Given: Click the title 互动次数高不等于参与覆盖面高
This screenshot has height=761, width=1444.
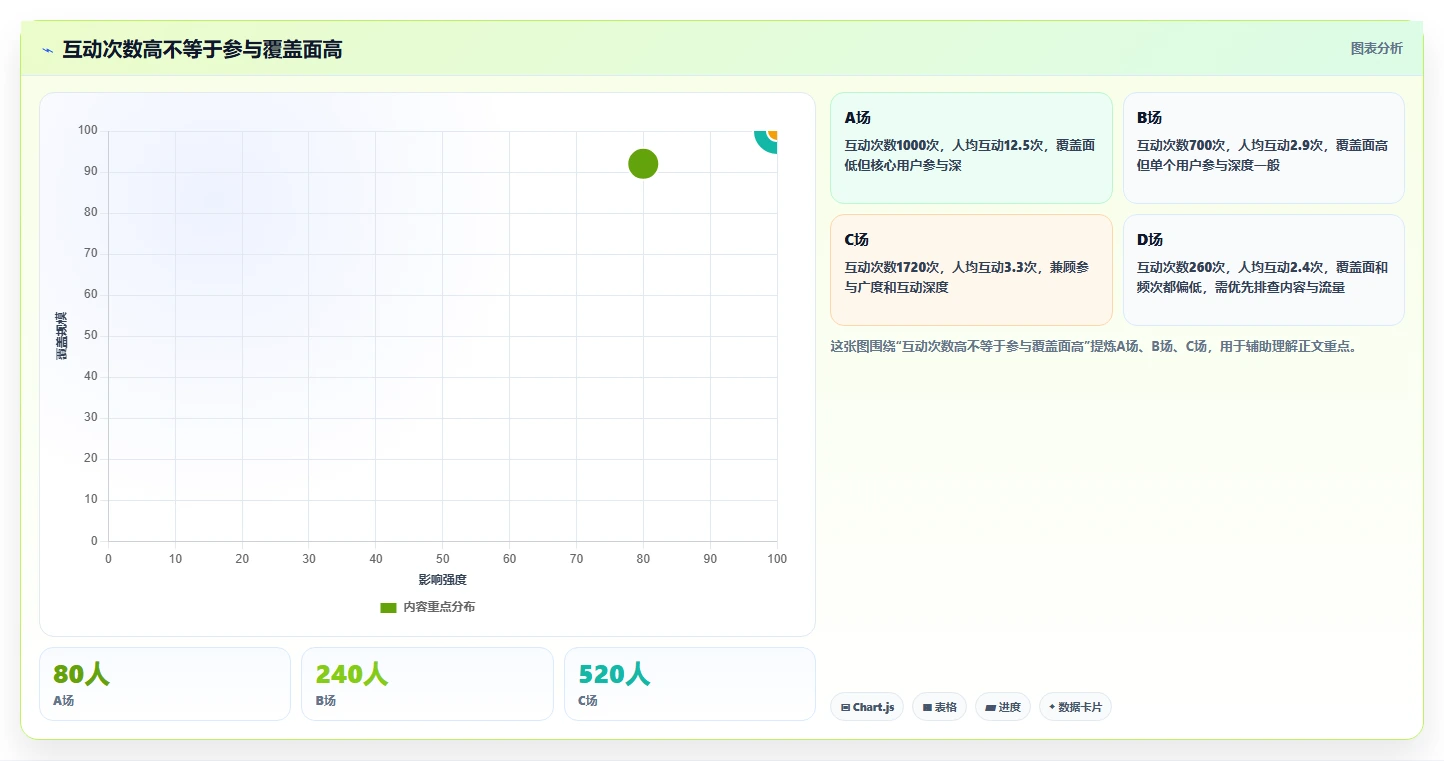Looking at the screenshot, I should click(202, 50).
